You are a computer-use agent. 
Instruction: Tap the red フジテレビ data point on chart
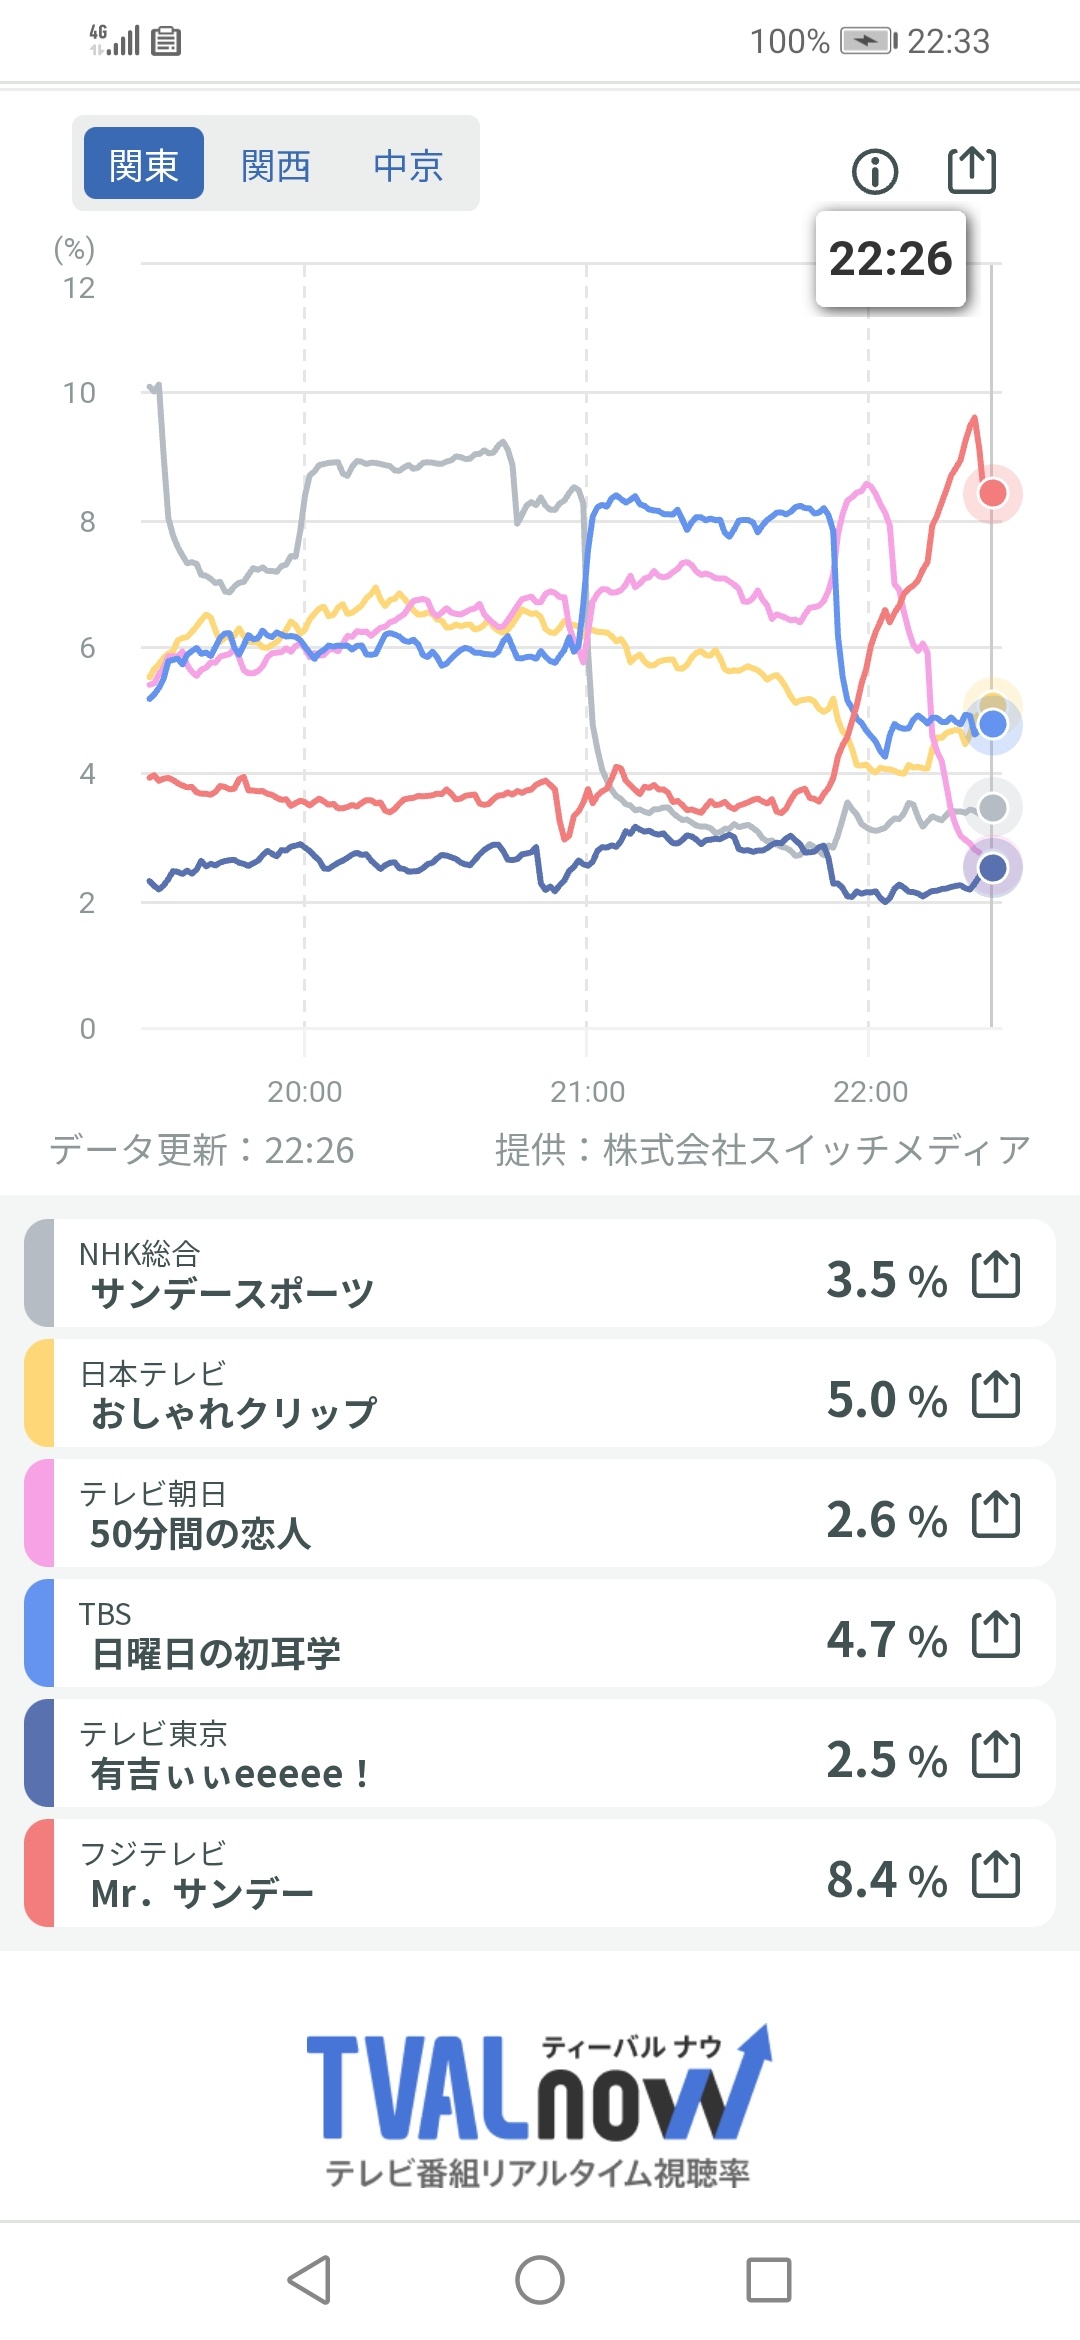(992, 493)
